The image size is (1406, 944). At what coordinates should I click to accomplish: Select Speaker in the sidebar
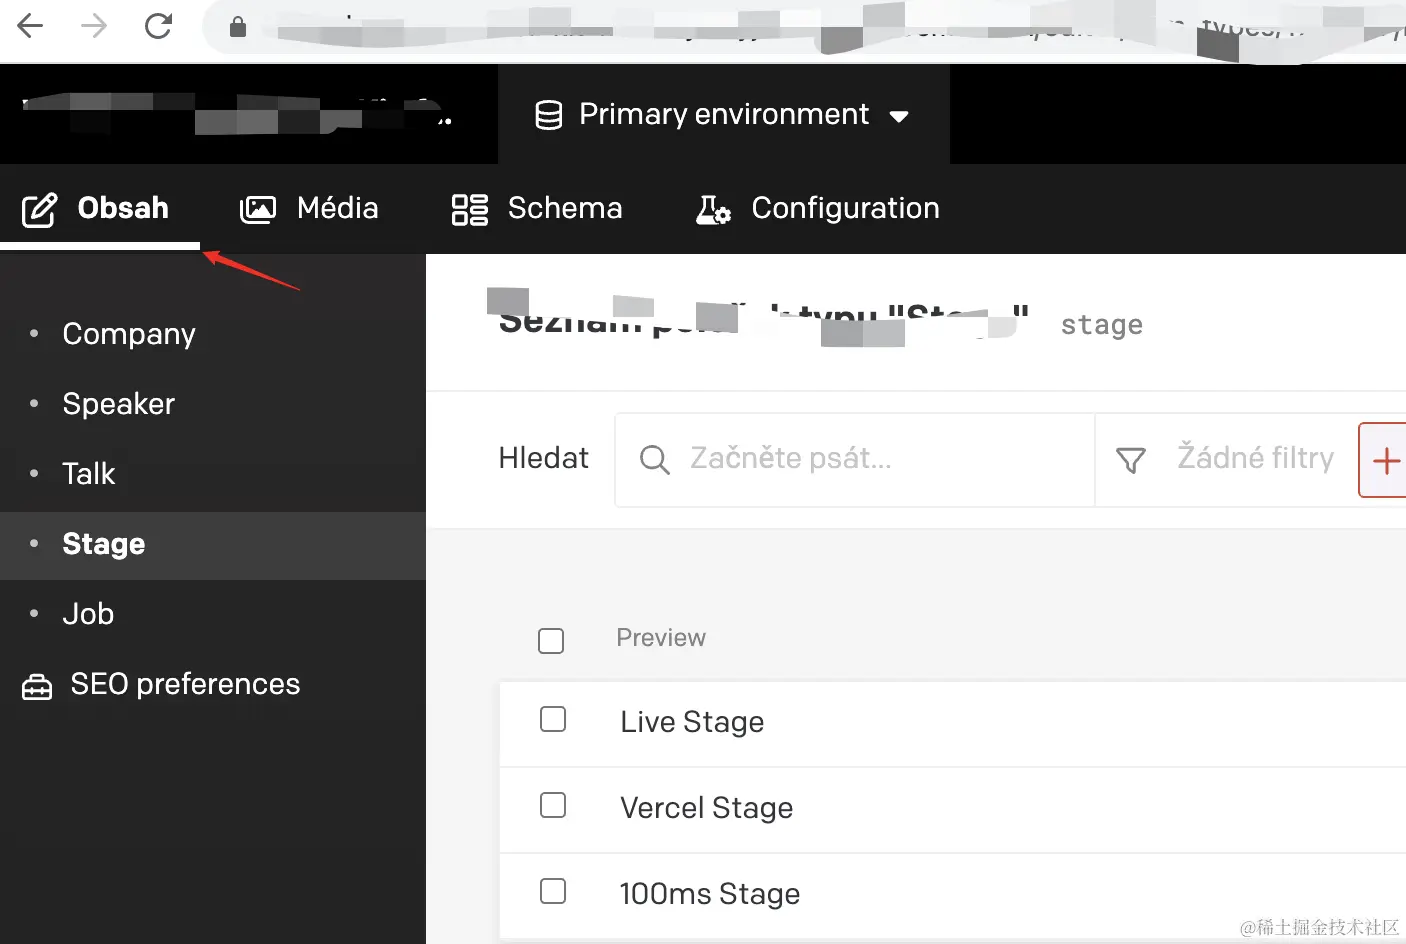(x=118, y=404)
